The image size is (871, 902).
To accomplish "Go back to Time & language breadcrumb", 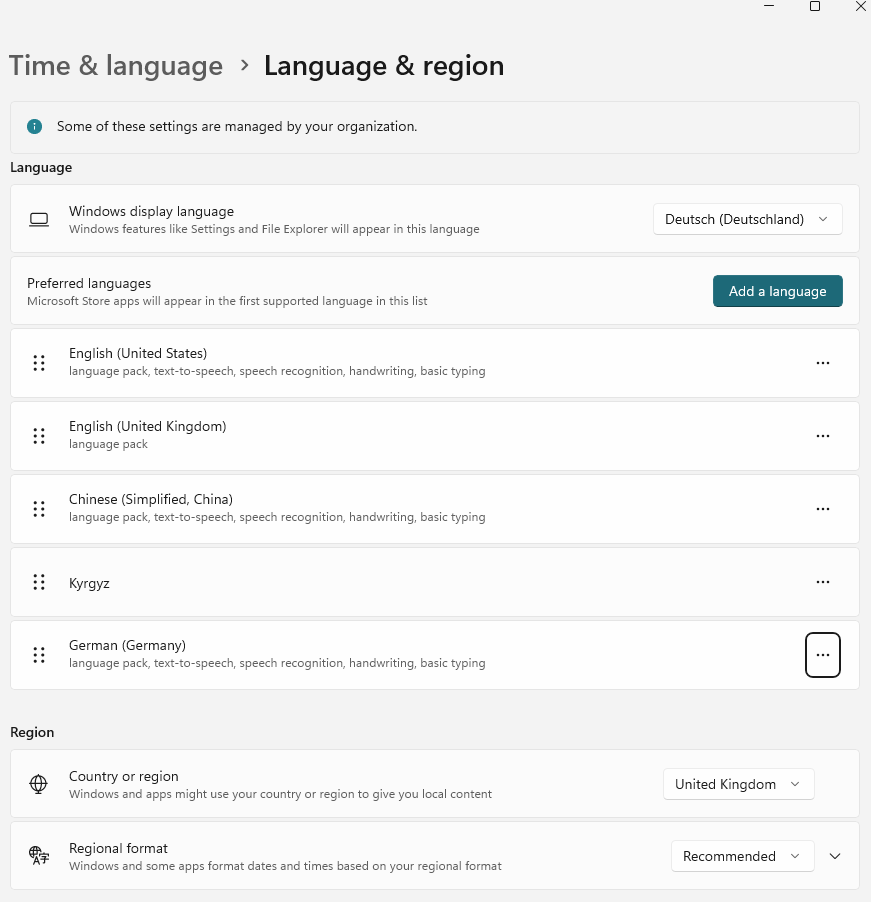I will coord(116,66).
